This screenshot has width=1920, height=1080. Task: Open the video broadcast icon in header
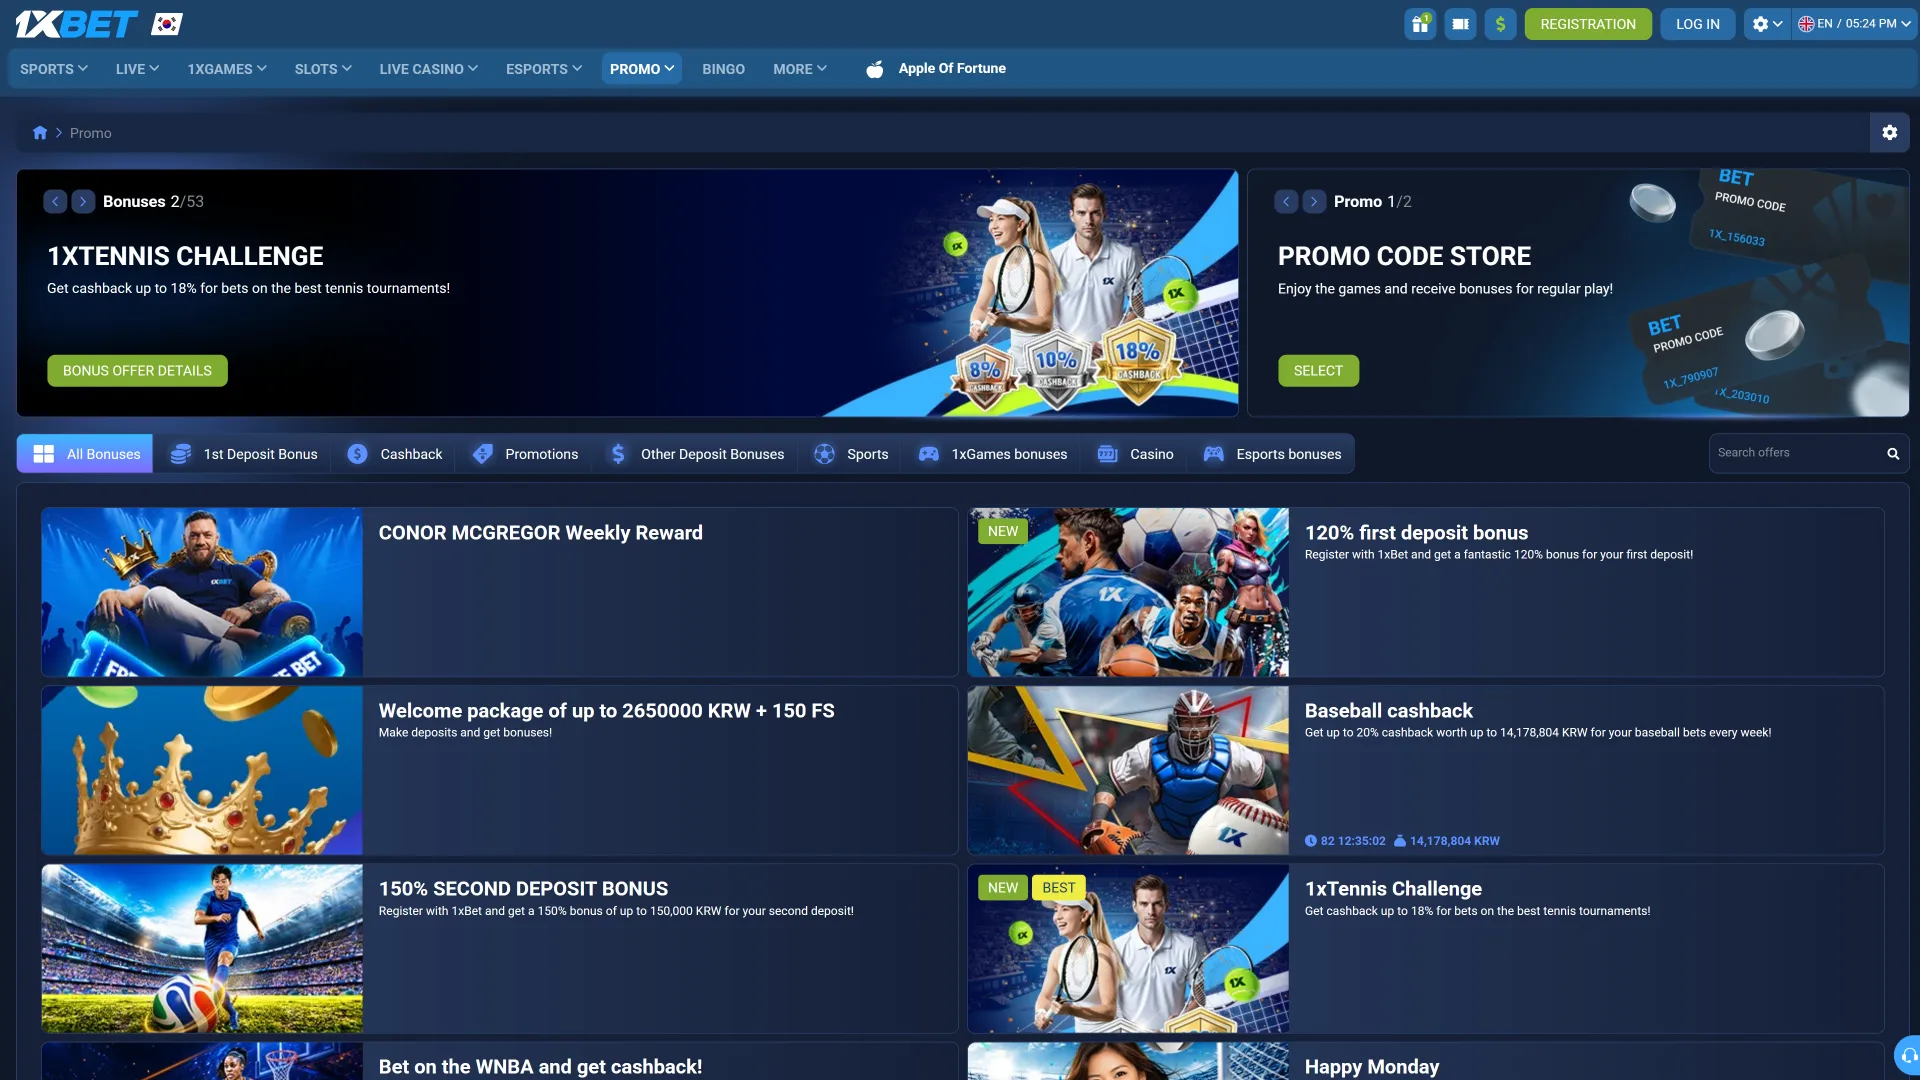1460,24
